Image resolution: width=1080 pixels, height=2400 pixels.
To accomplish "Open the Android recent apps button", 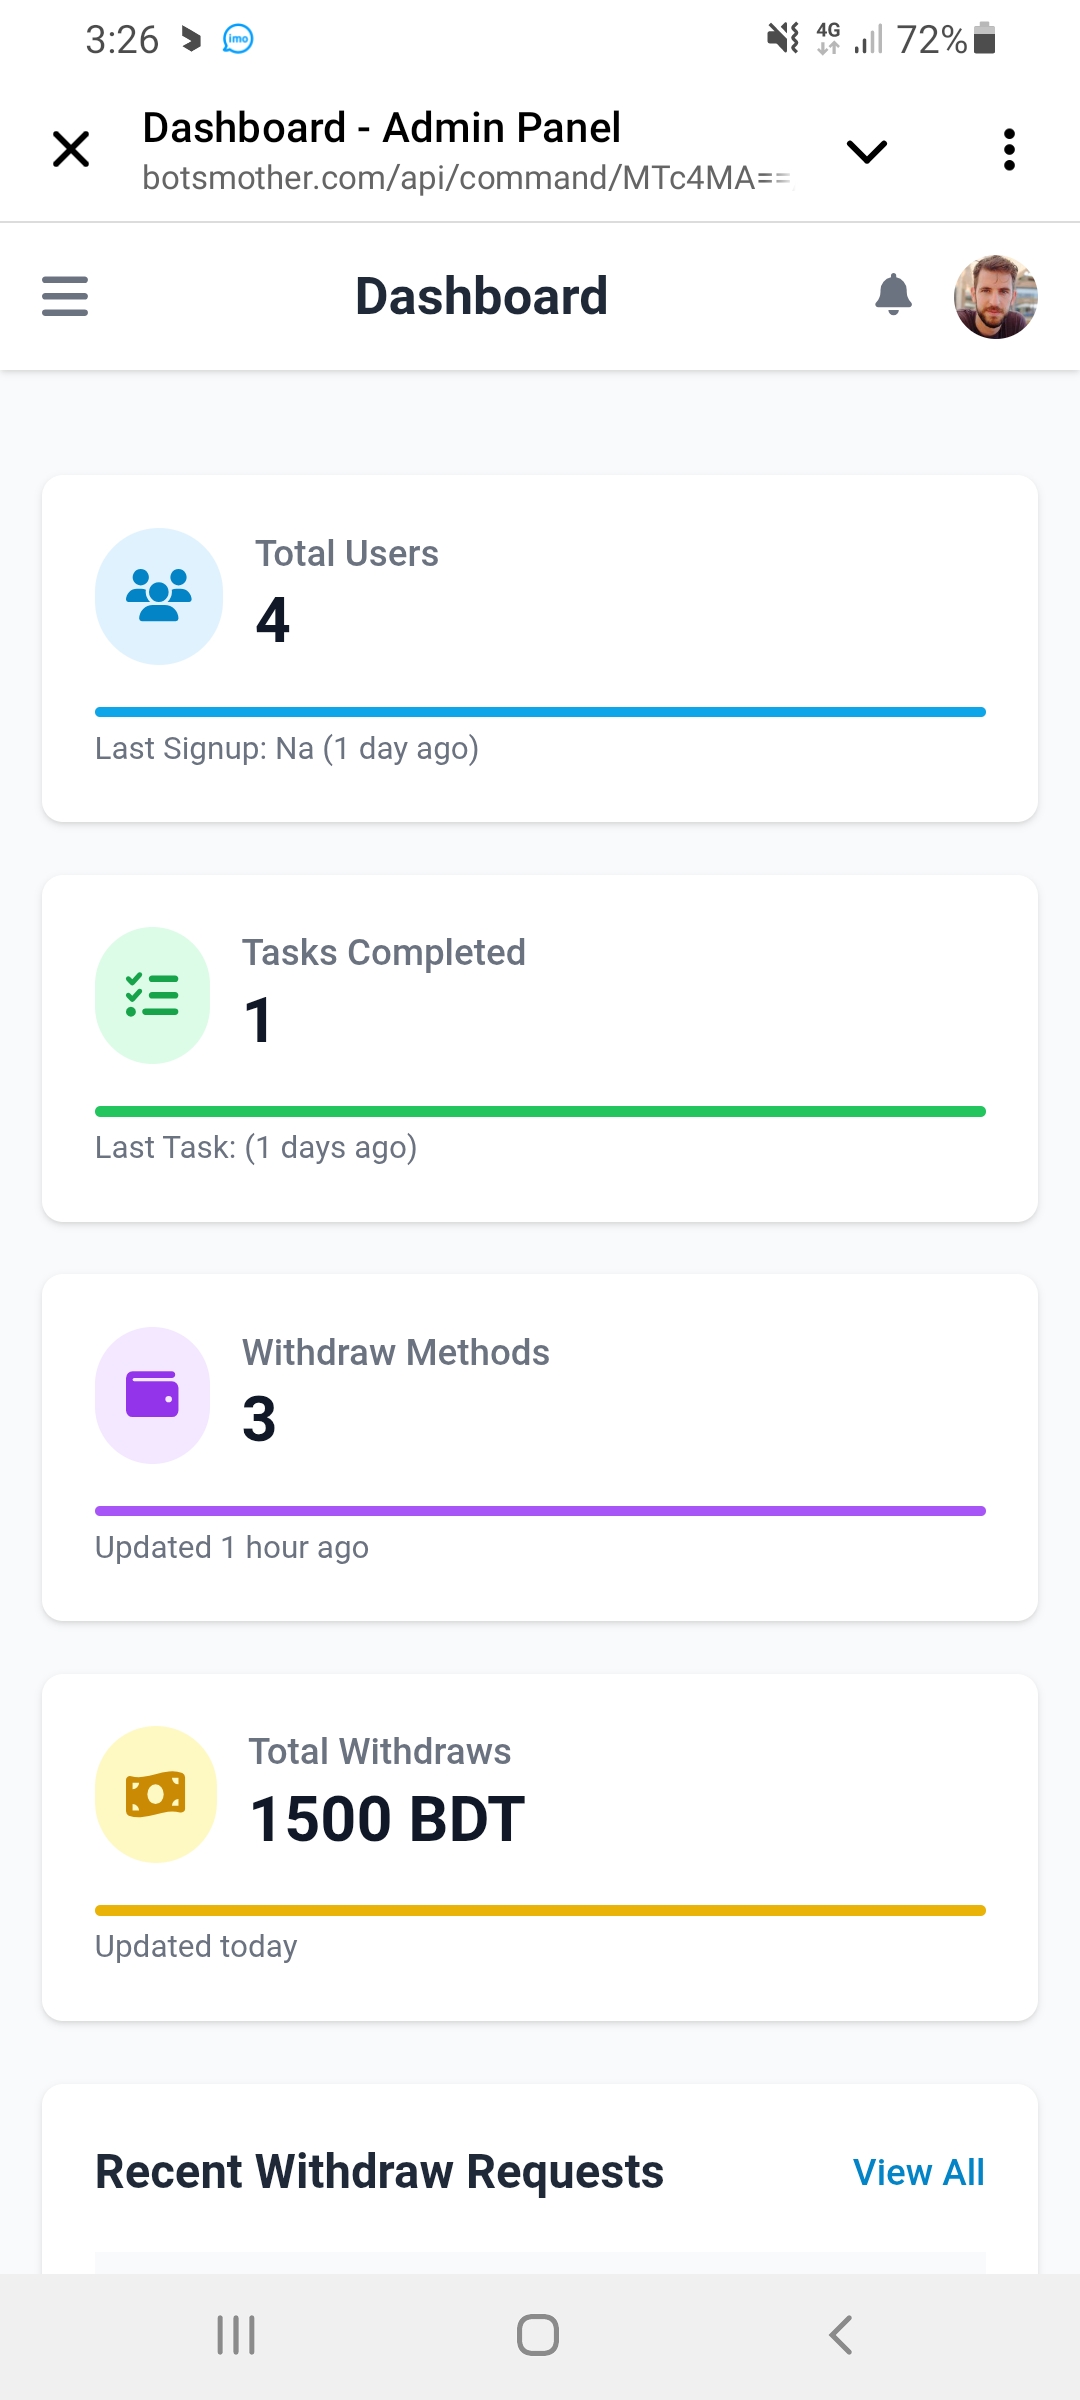I will point(236,2335).
